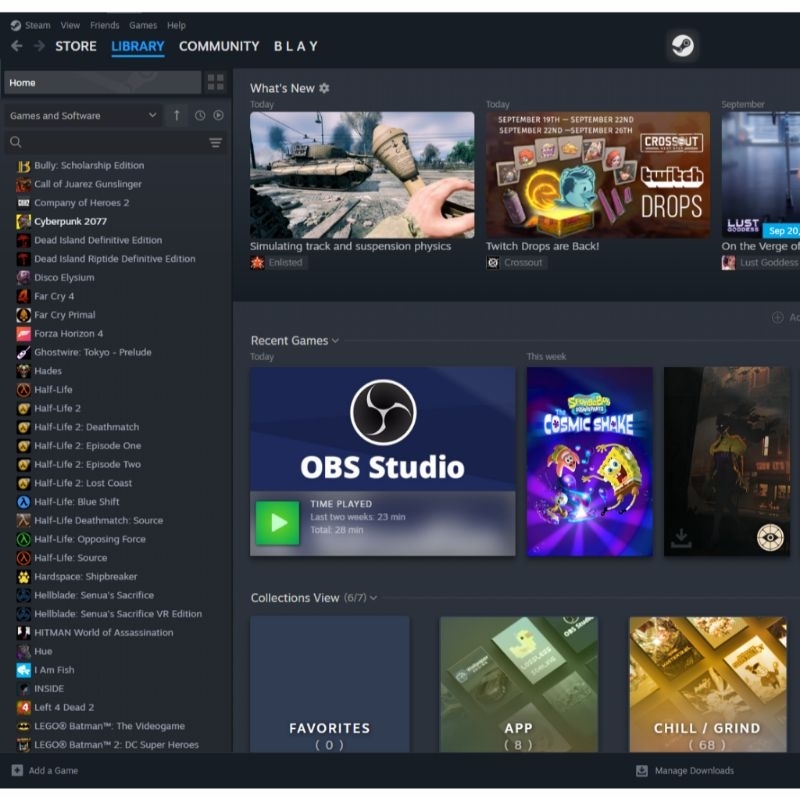Expand the Collections View dropdown chevron
The width and height of the screenshot is (800, 800).
click(373, 598)
